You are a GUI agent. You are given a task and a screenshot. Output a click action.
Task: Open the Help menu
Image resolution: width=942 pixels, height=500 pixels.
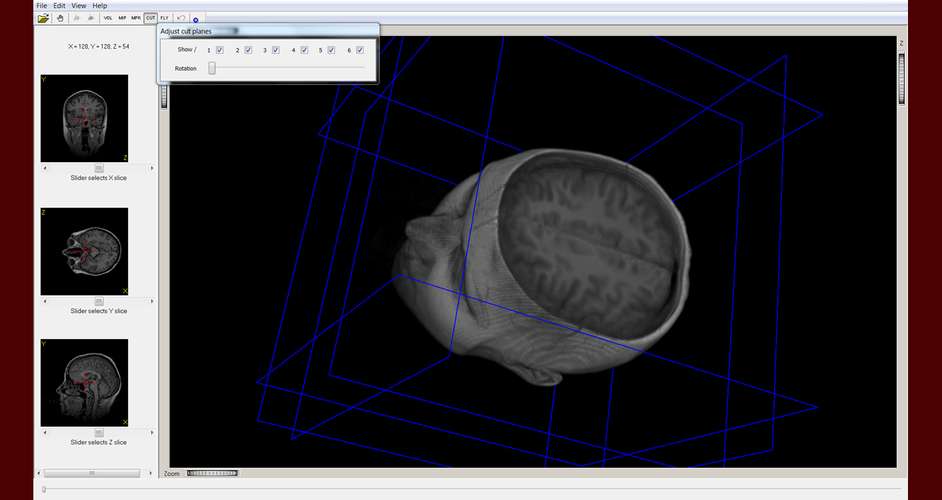tap(100, 5)
